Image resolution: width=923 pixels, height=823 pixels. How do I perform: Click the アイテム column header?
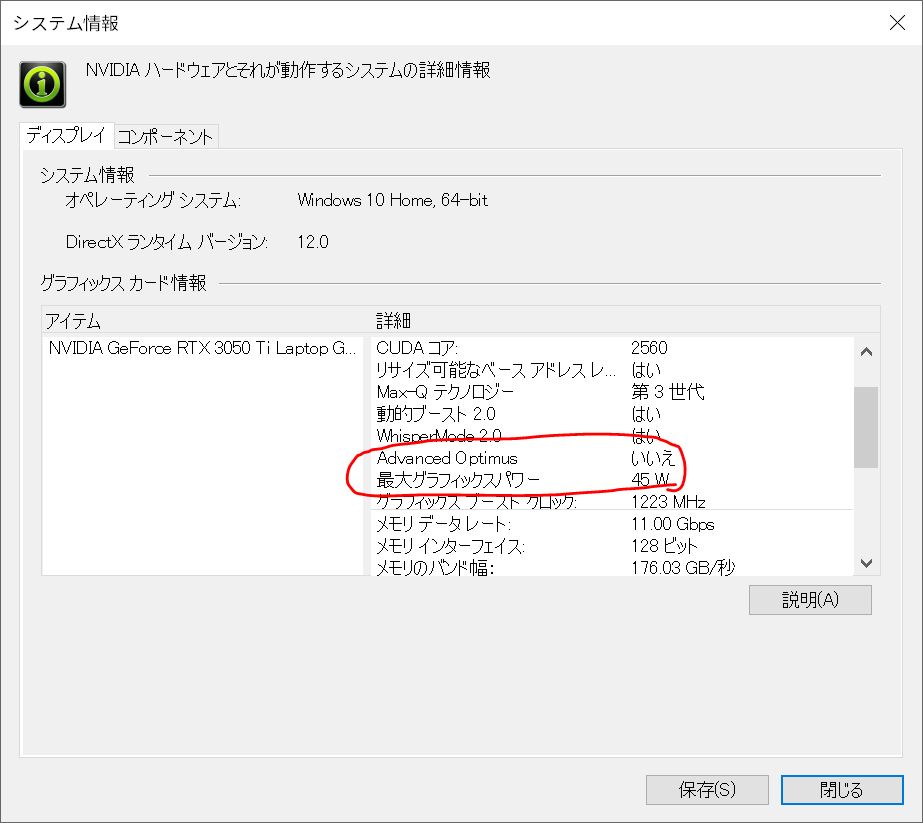(x=206, y=321)
